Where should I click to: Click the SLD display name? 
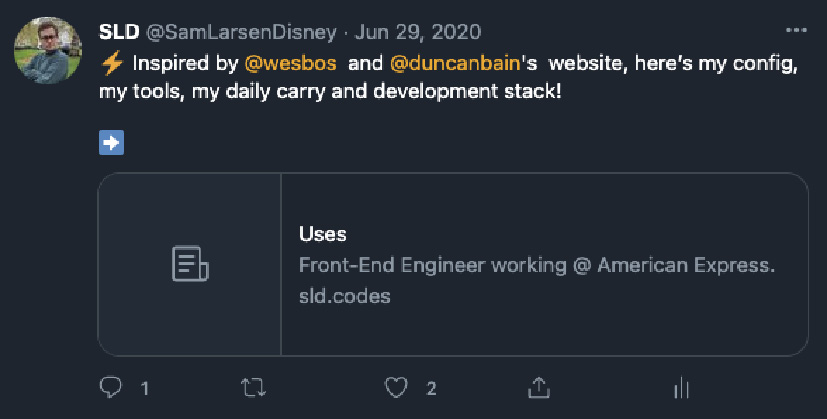[120, 31]
